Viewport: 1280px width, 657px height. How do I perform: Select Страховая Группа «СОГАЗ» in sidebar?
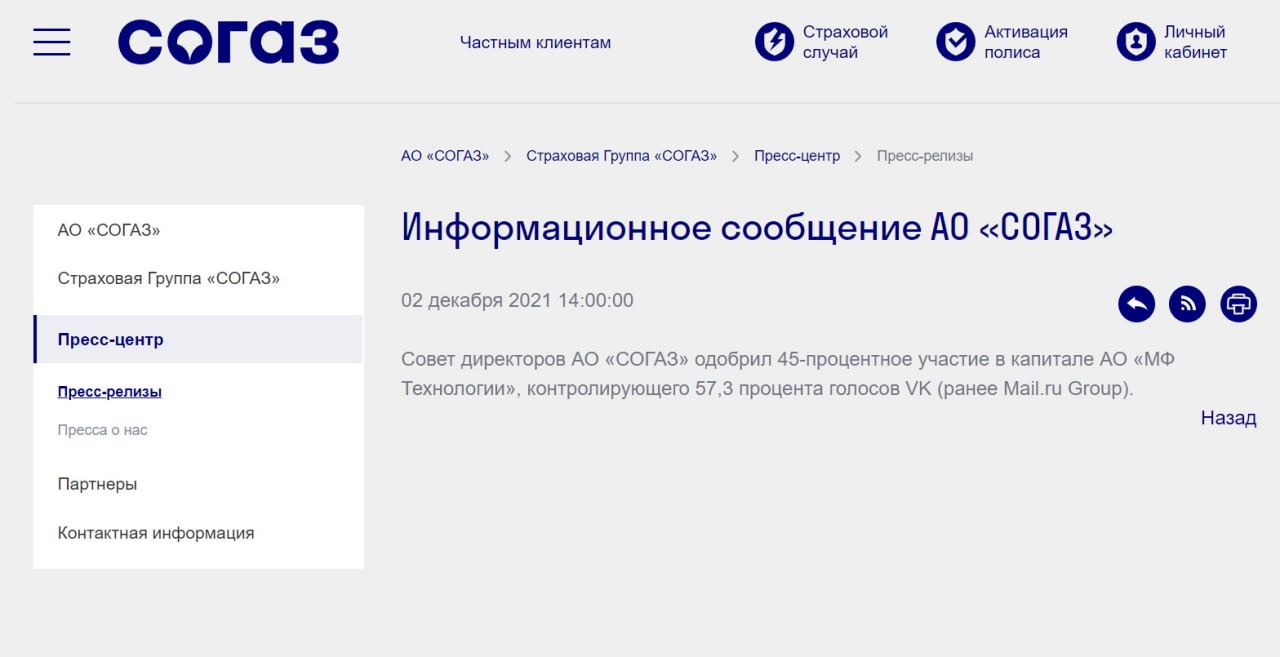pos(169,278)
